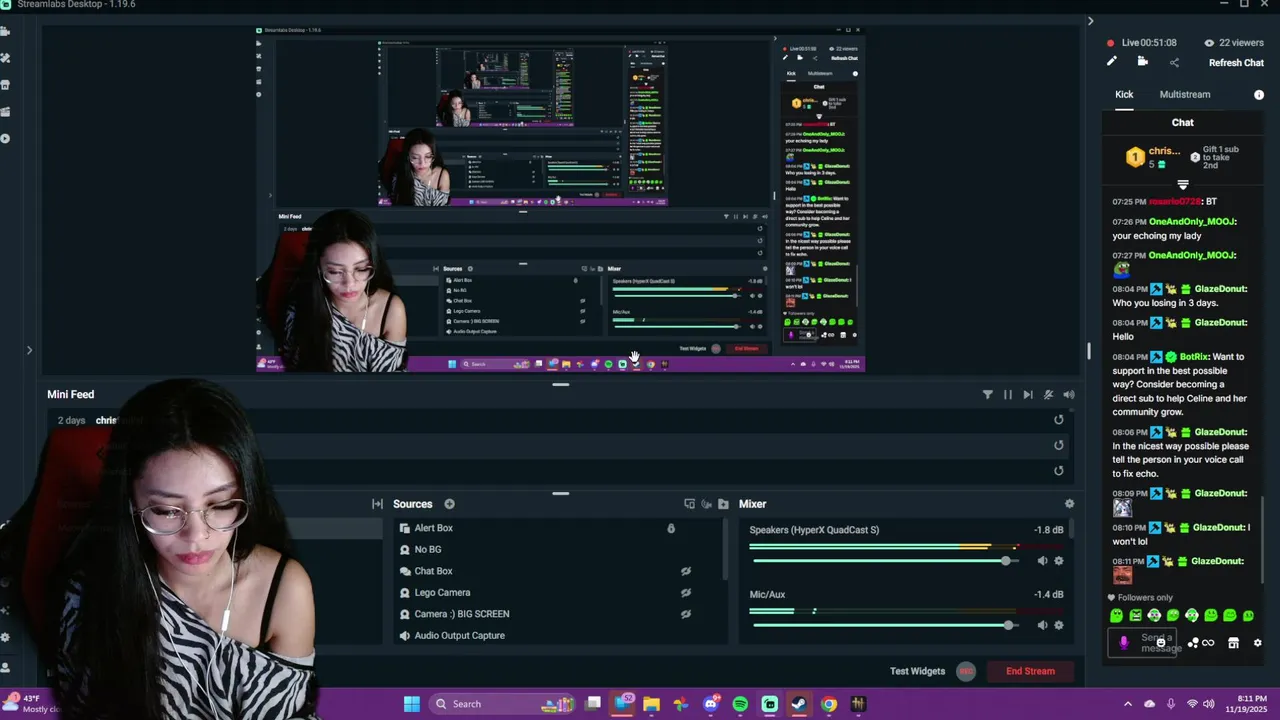
Task: Mute the Mic/Aux channel
Action: [x=1042, y=625]
